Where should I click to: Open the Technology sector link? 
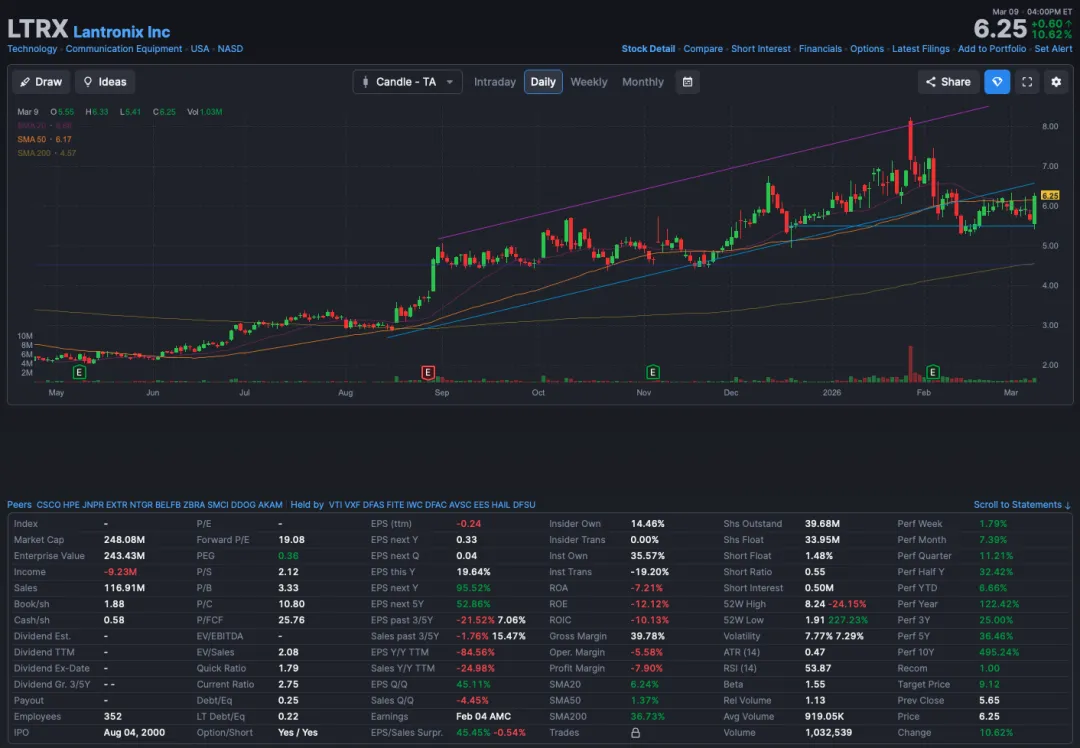[x=32, y=49]
